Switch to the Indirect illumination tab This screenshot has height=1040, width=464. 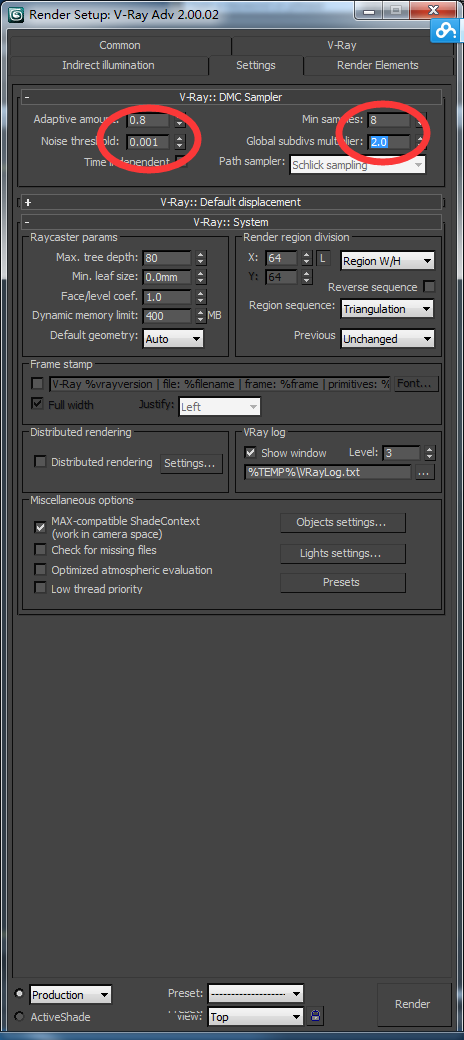(x=108, y=65)
